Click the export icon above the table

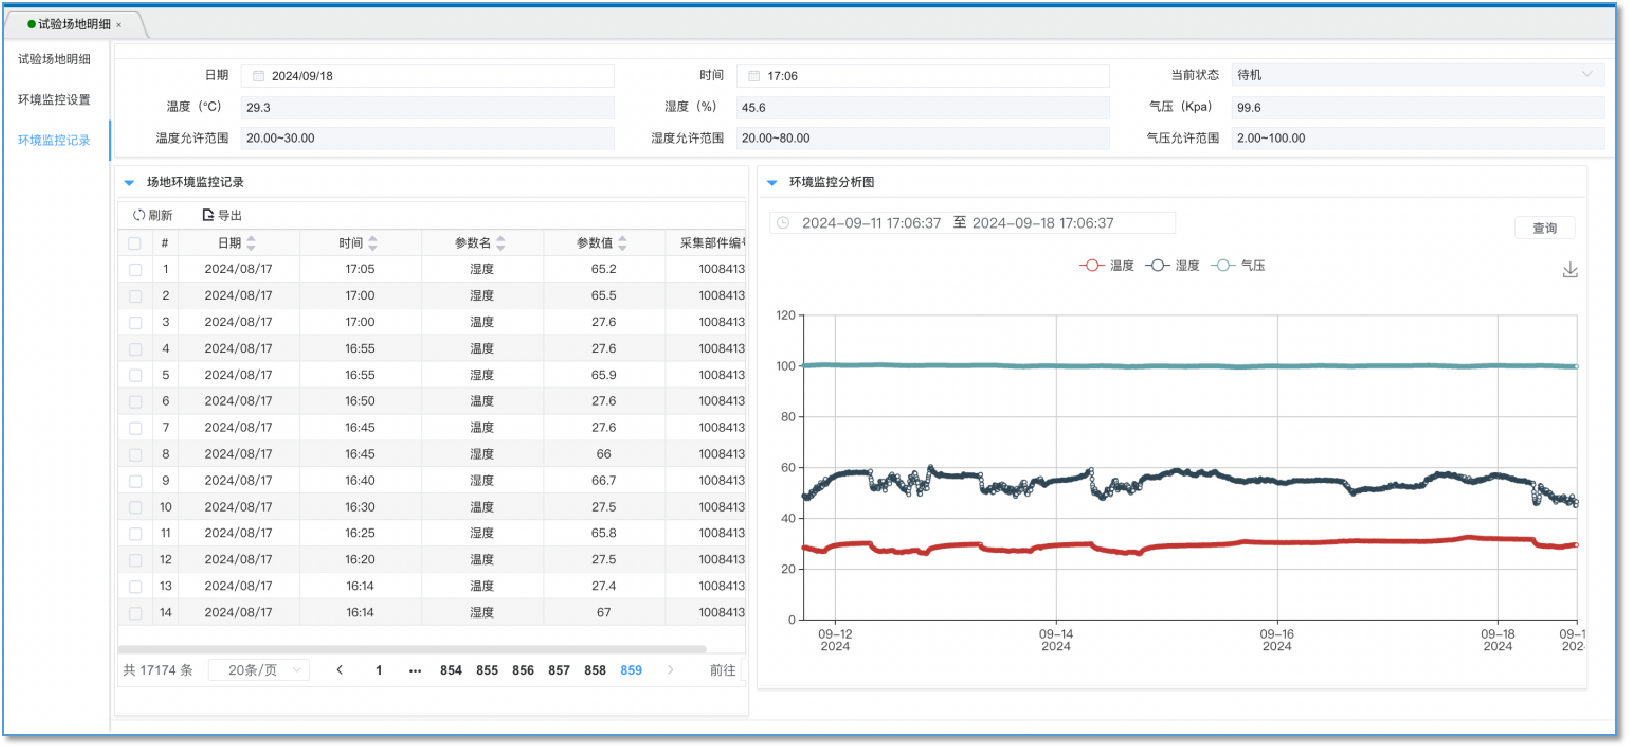pos(208,215)
